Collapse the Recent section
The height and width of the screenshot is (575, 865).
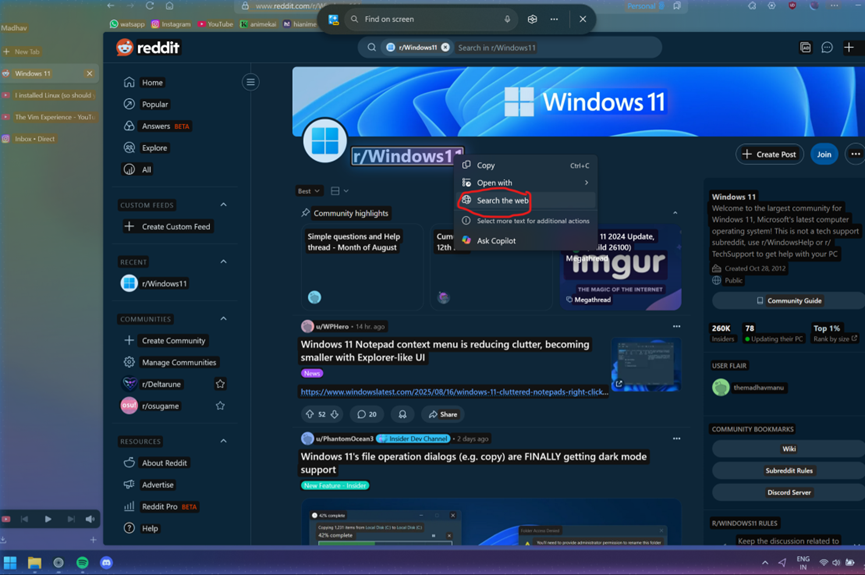[223, 262]
